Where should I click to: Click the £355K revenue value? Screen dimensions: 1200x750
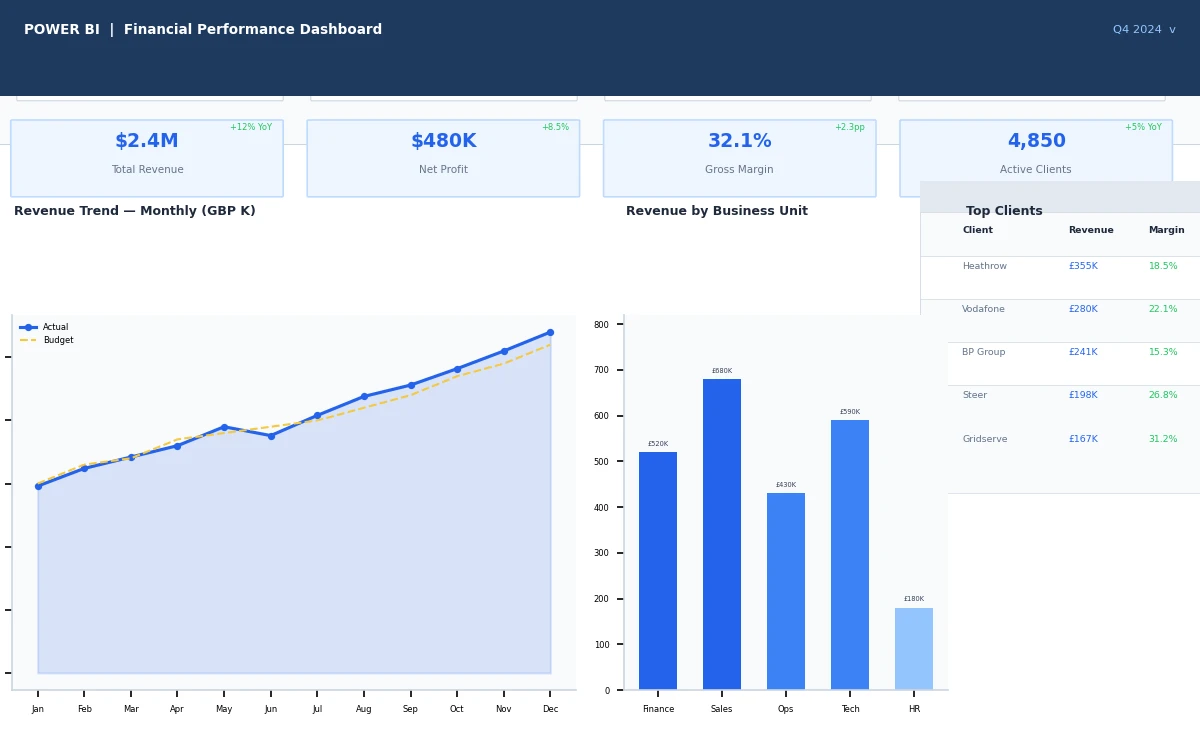1083,267
